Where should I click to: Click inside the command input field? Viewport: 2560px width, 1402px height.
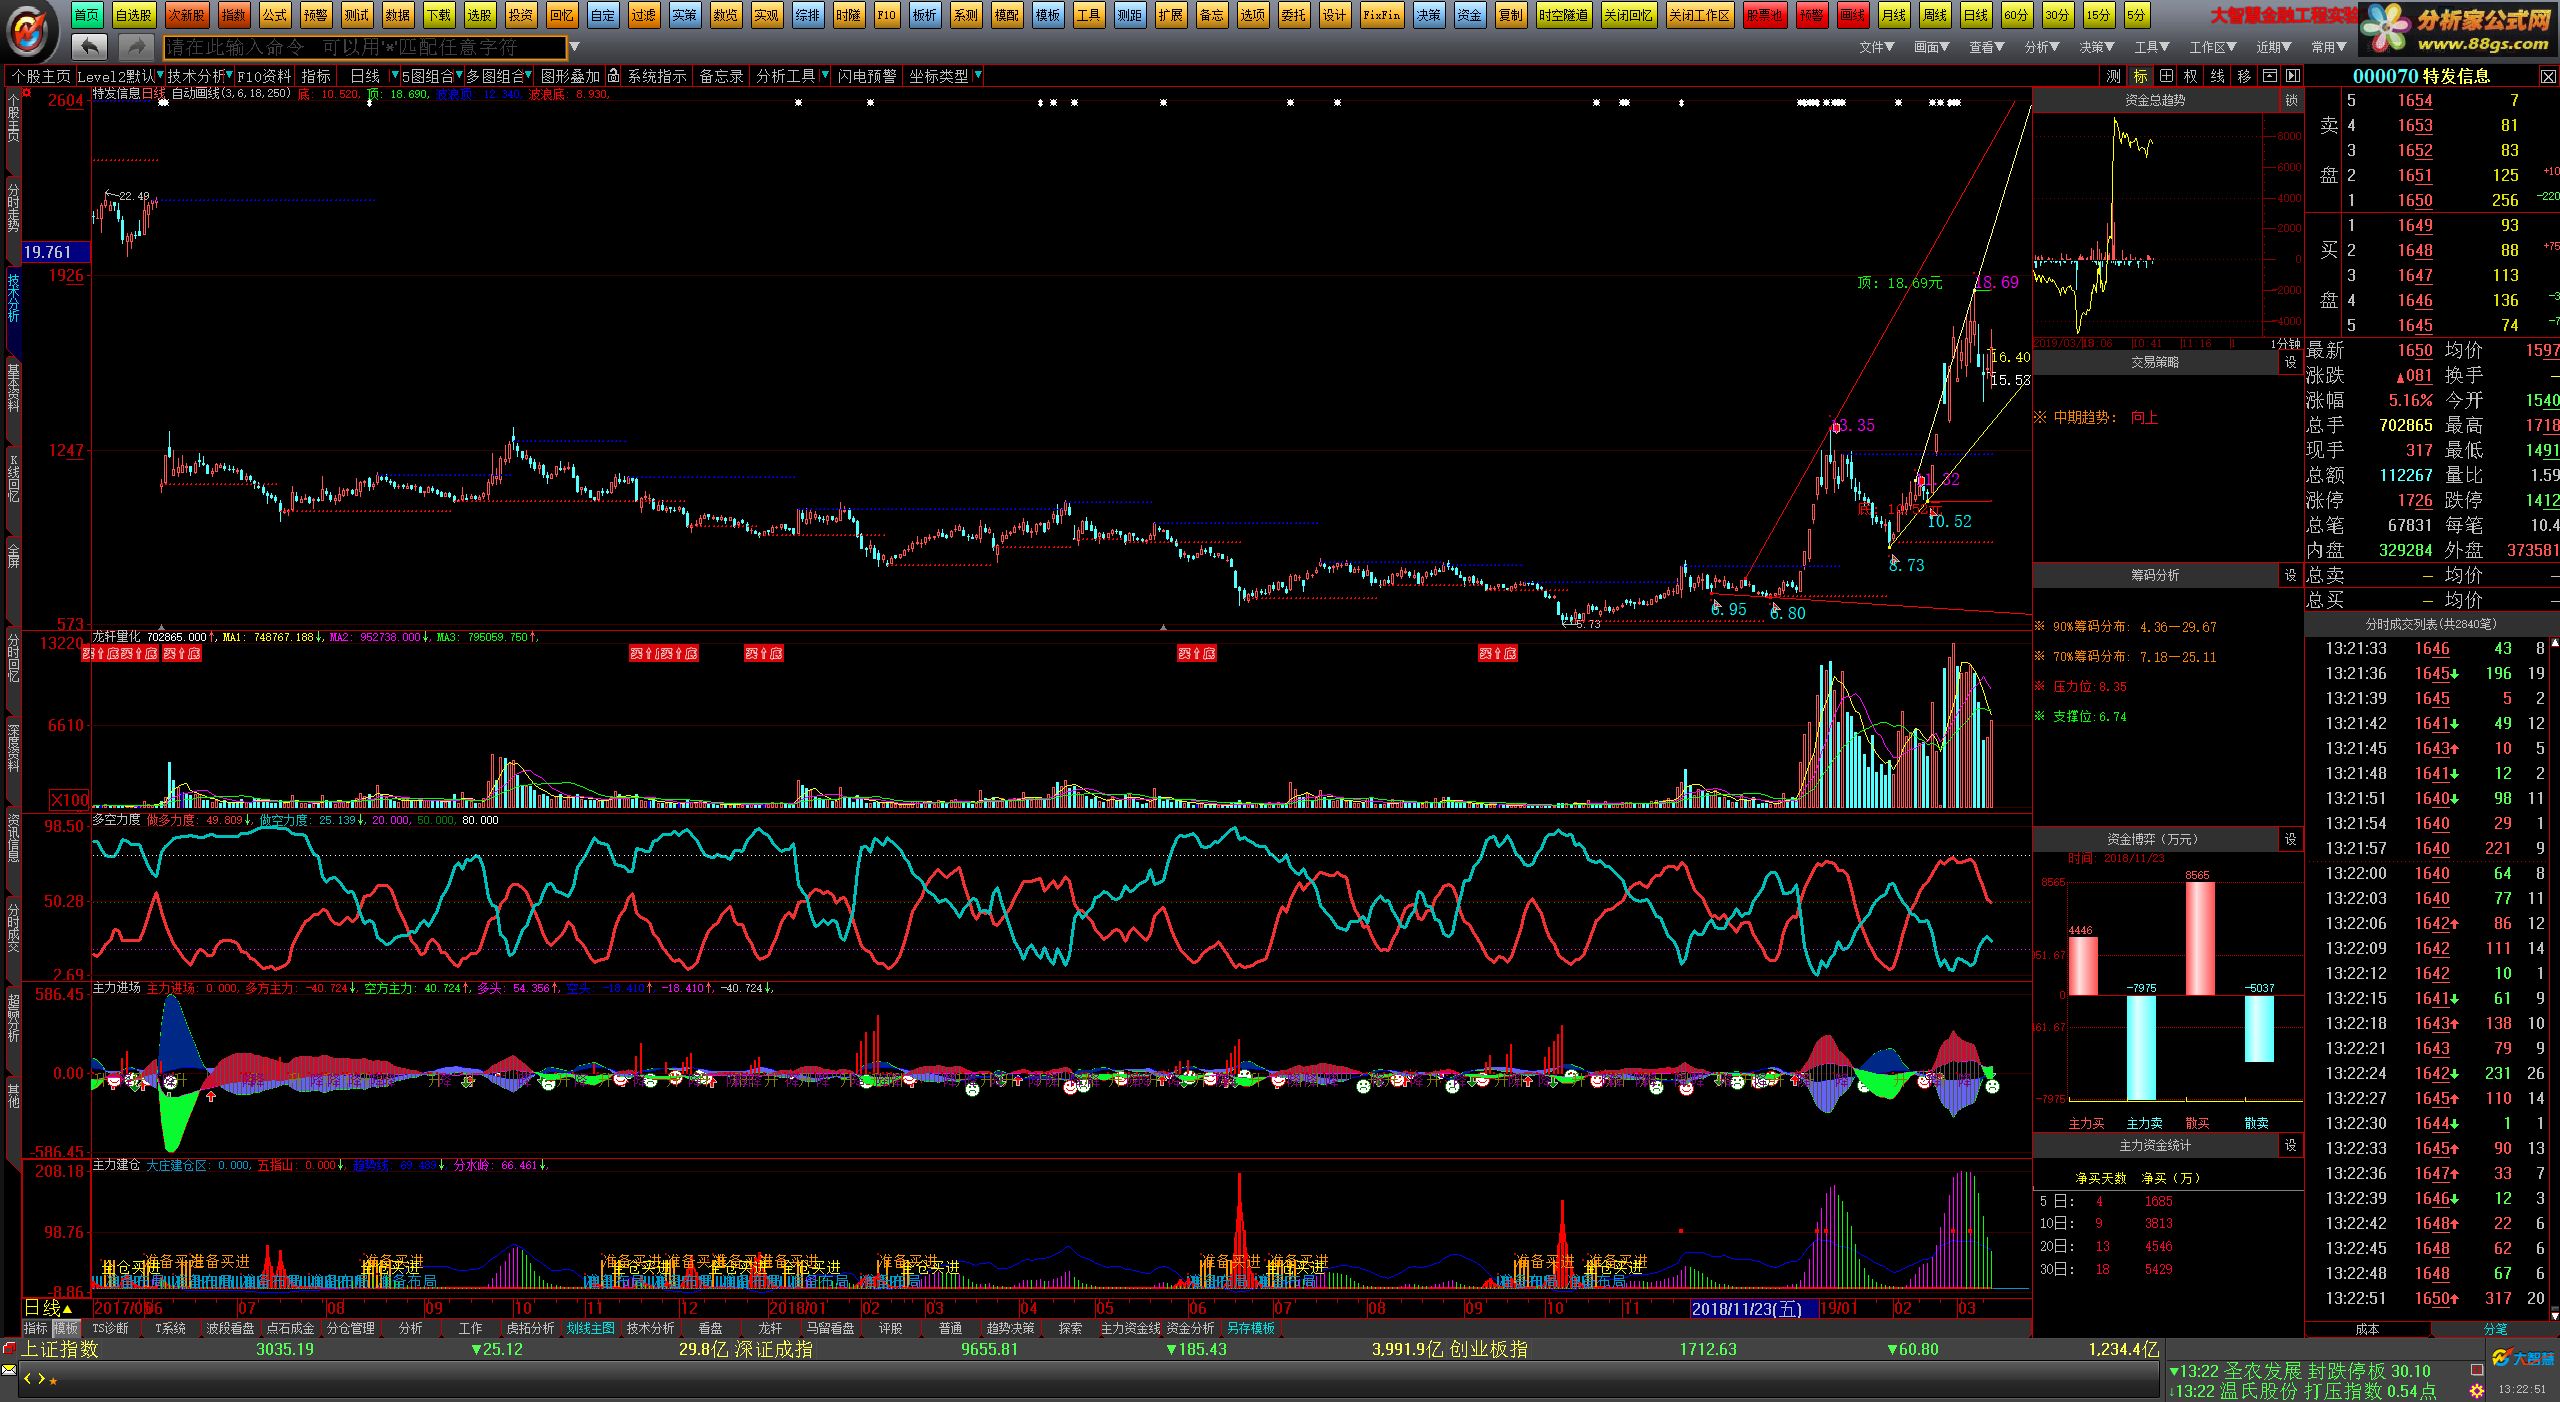click(x=365, y=47)
